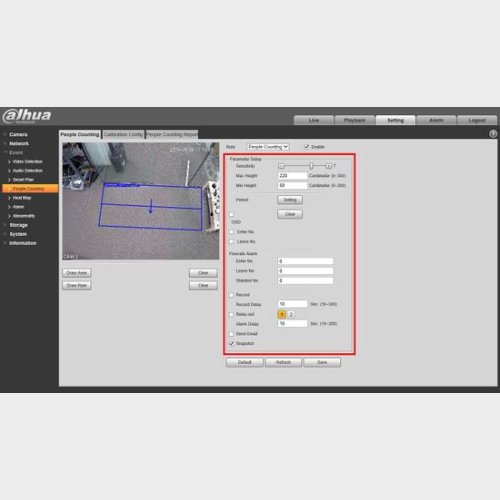
Task: Switch to the Playback tab
Action: pyautogui.click(x=354, y=120)
